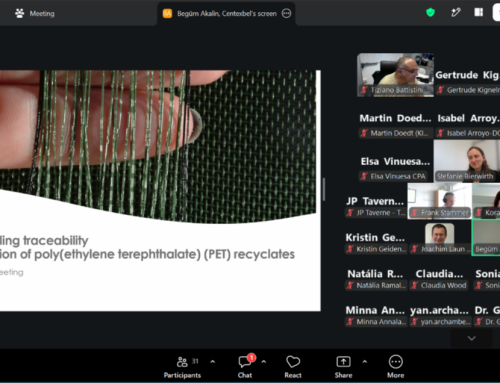Select Stefanie Bierwirth's video thumbnail
The height and width of the screenshot is (383, 500).
(x=467, y=161)
